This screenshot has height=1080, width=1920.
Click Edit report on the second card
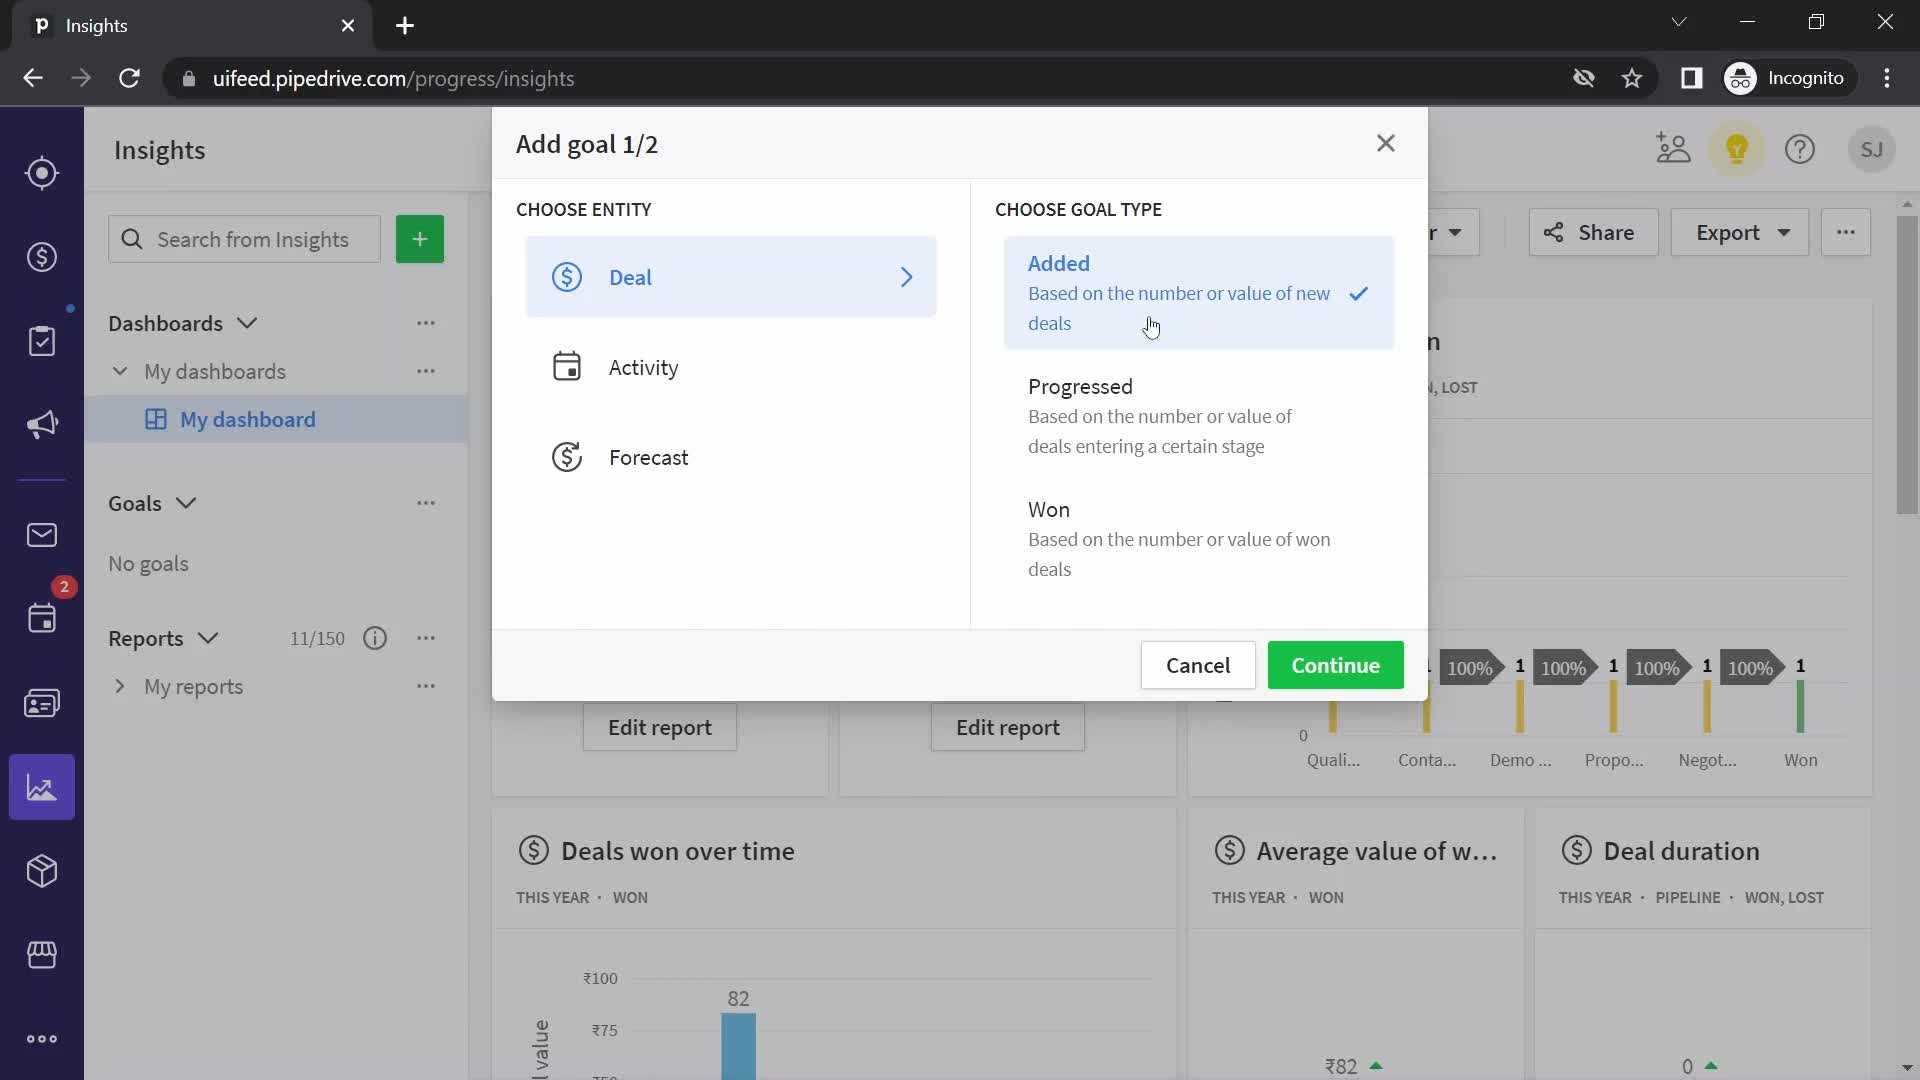click(x=1008, y=727)
